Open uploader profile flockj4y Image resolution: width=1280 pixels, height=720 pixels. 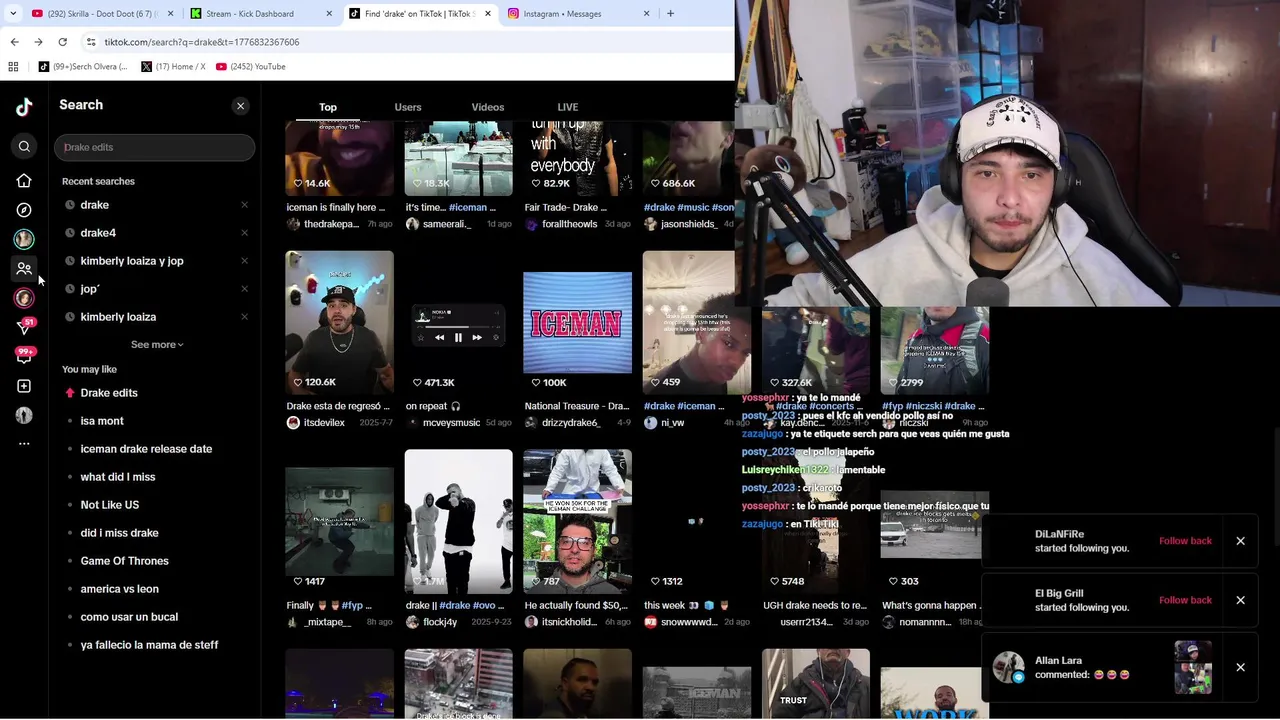(x=439, y=622)
